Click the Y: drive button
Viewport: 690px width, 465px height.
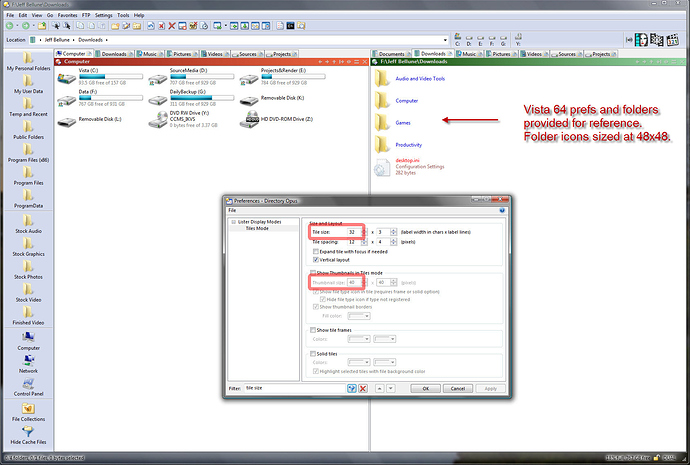point(518,40)
